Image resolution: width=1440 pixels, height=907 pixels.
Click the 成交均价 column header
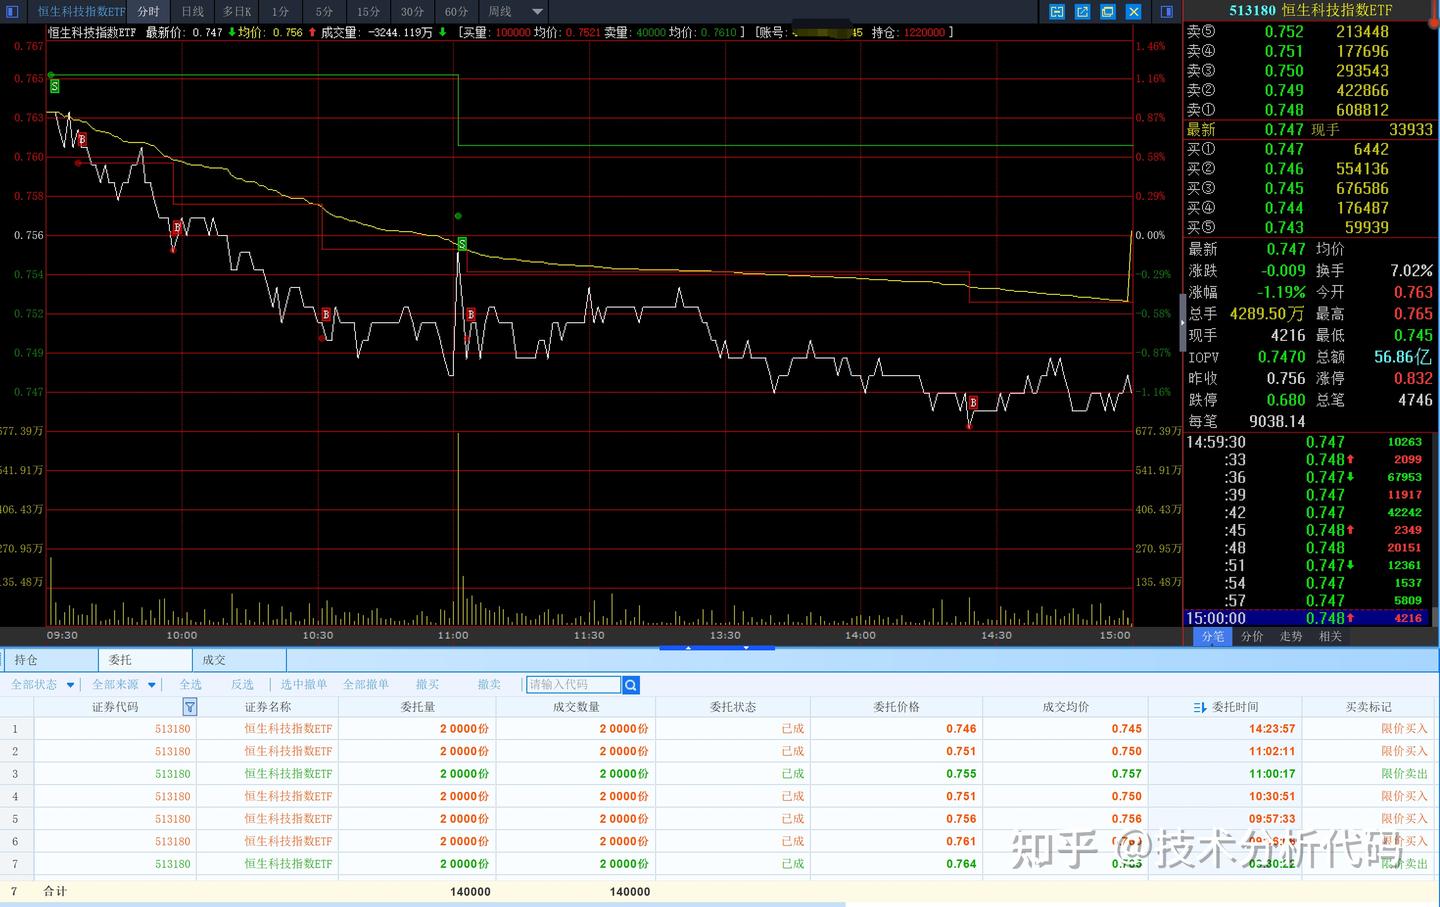1066,707
